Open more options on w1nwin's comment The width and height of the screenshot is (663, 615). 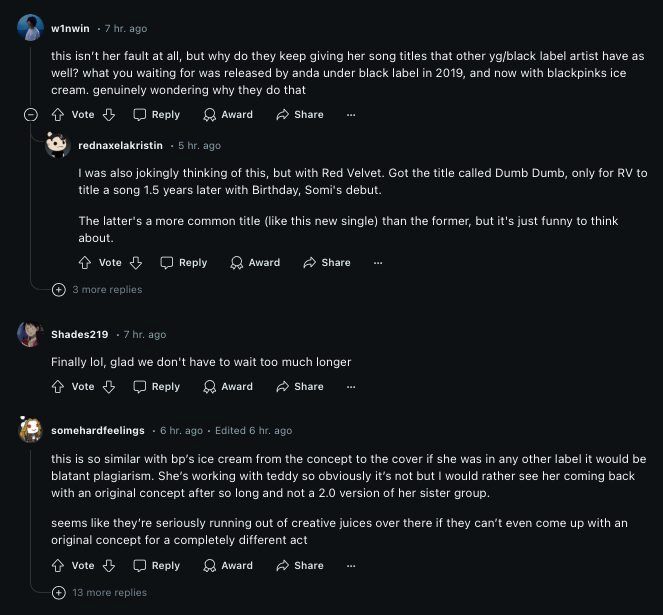click(351, 115)
